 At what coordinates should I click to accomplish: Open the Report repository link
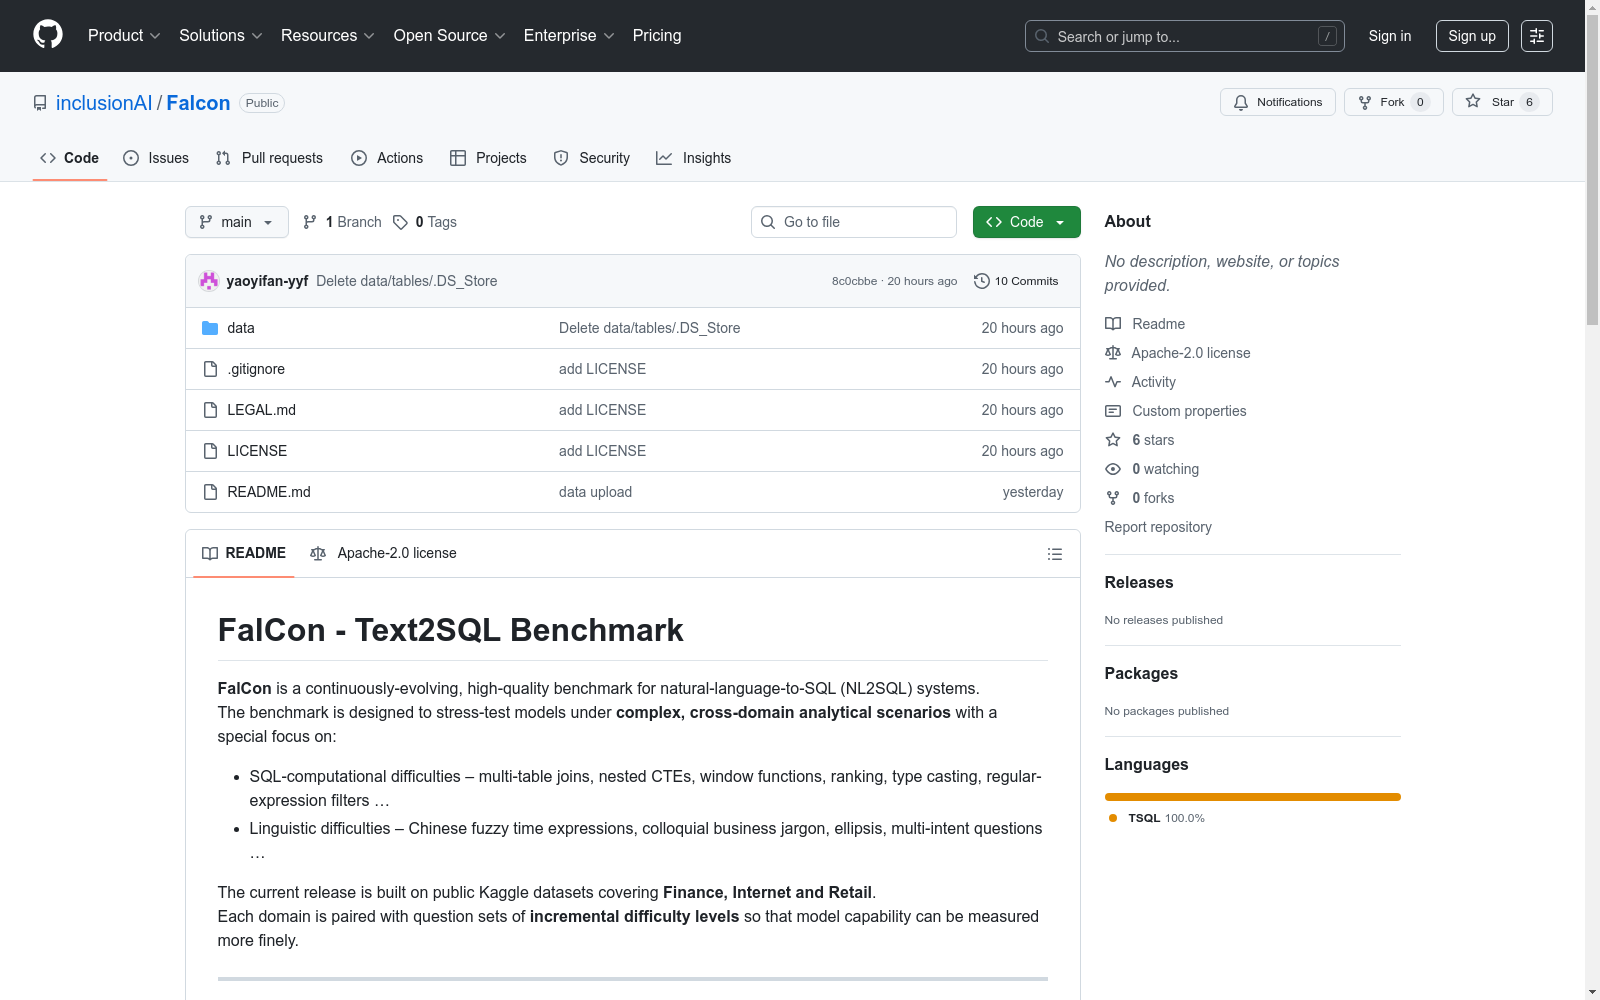coord(1157,527)
